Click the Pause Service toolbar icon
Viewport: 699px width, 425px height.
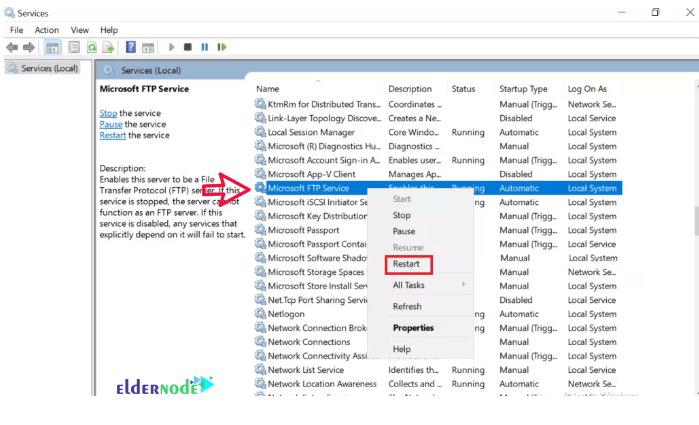[x=205, y=47]
